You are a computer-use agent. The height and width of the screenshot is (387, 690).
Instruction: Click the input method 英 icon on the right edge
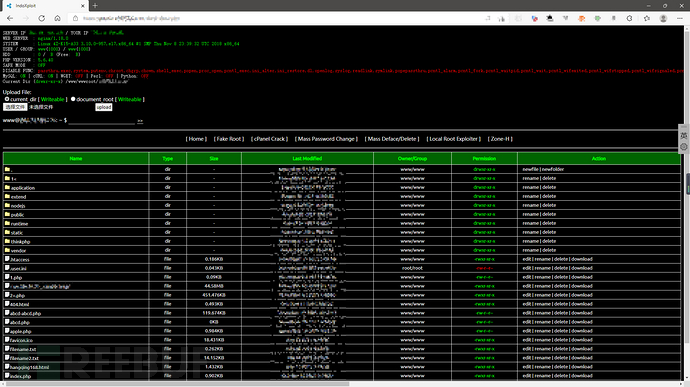point(683,136)
